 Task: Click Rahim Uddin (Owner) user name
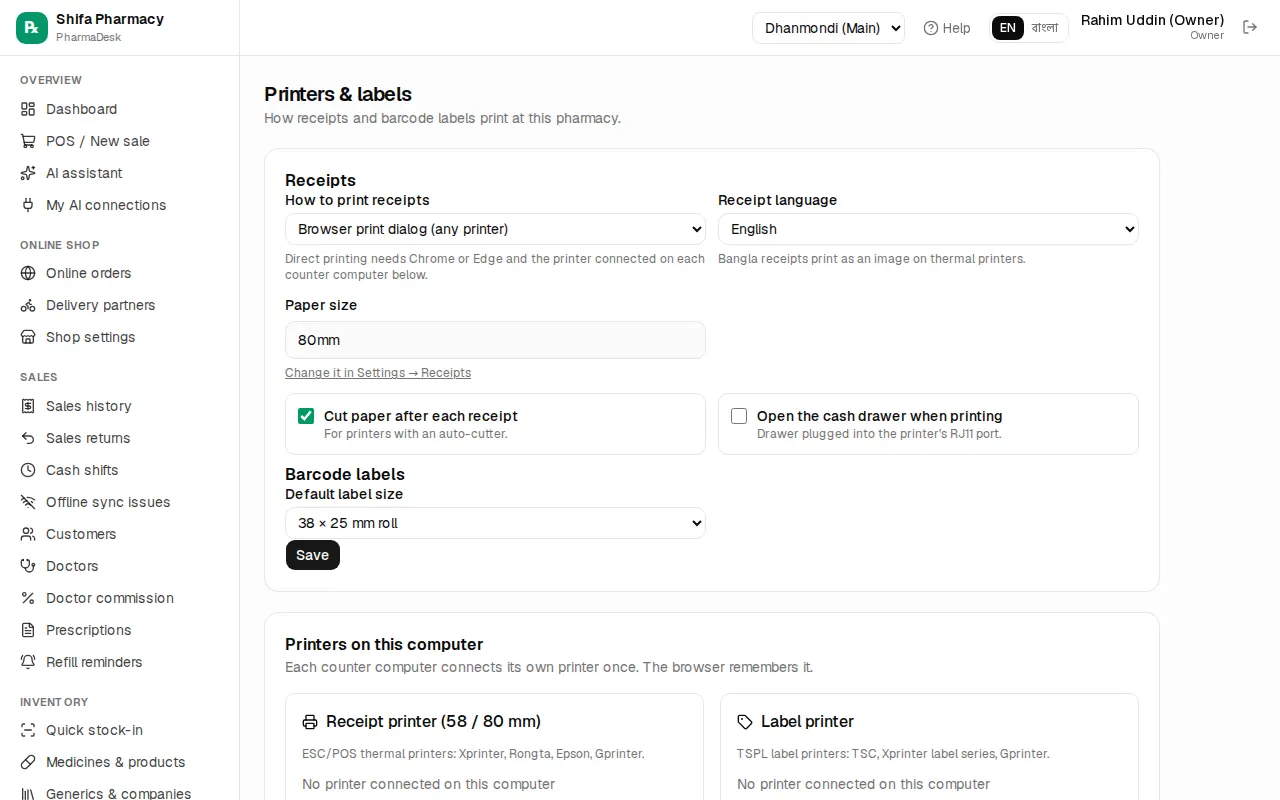[x=1152, y=20]
